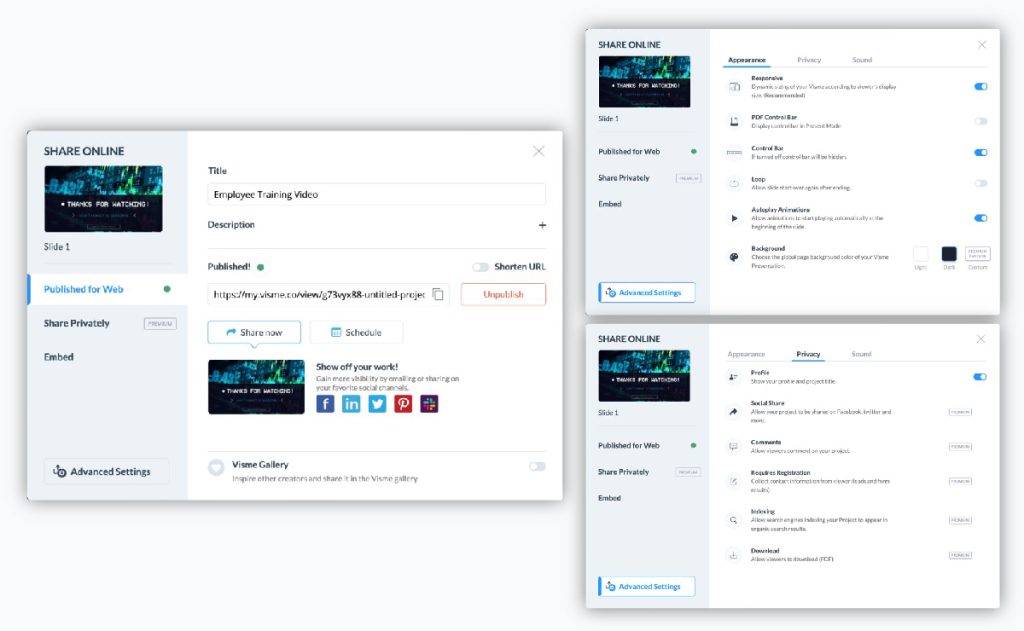Enable the Shorten URL toggle
This screenshot has width=1024, height=631.
pyautogui.click(x=481, y=267)
